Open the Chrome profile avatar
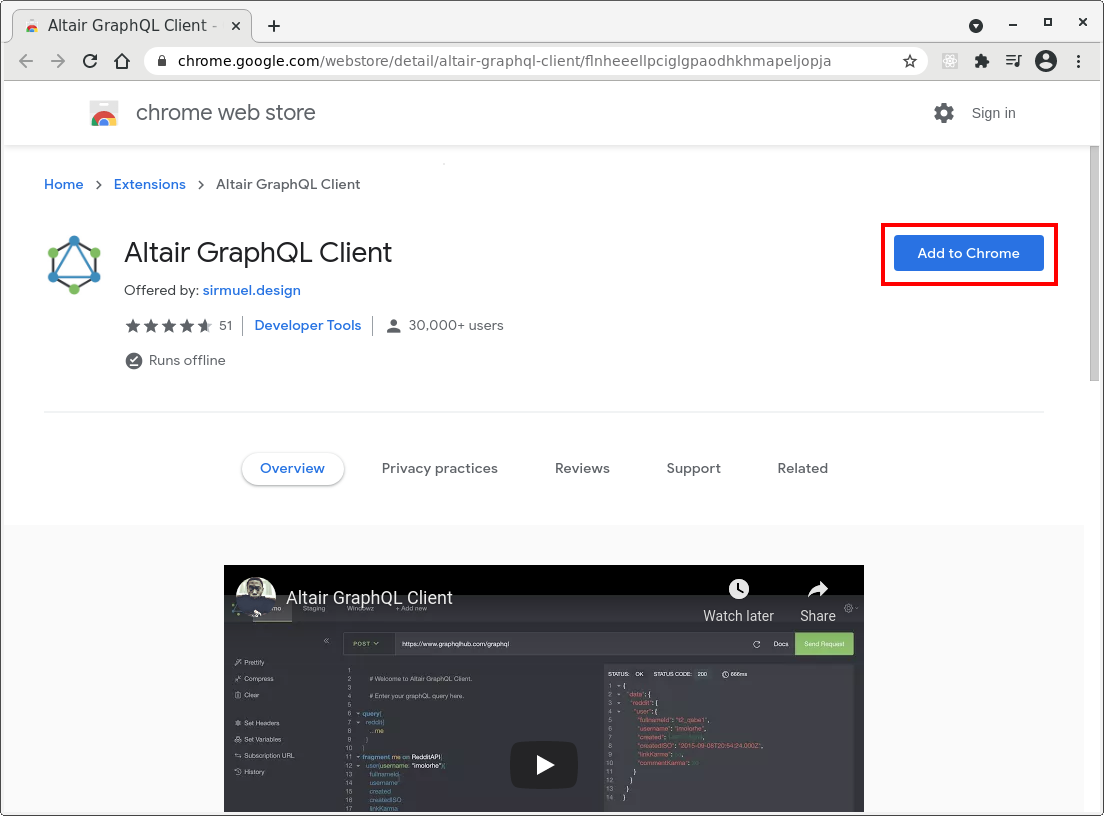The image size is (1104, 816). [x=1046, y=61]
